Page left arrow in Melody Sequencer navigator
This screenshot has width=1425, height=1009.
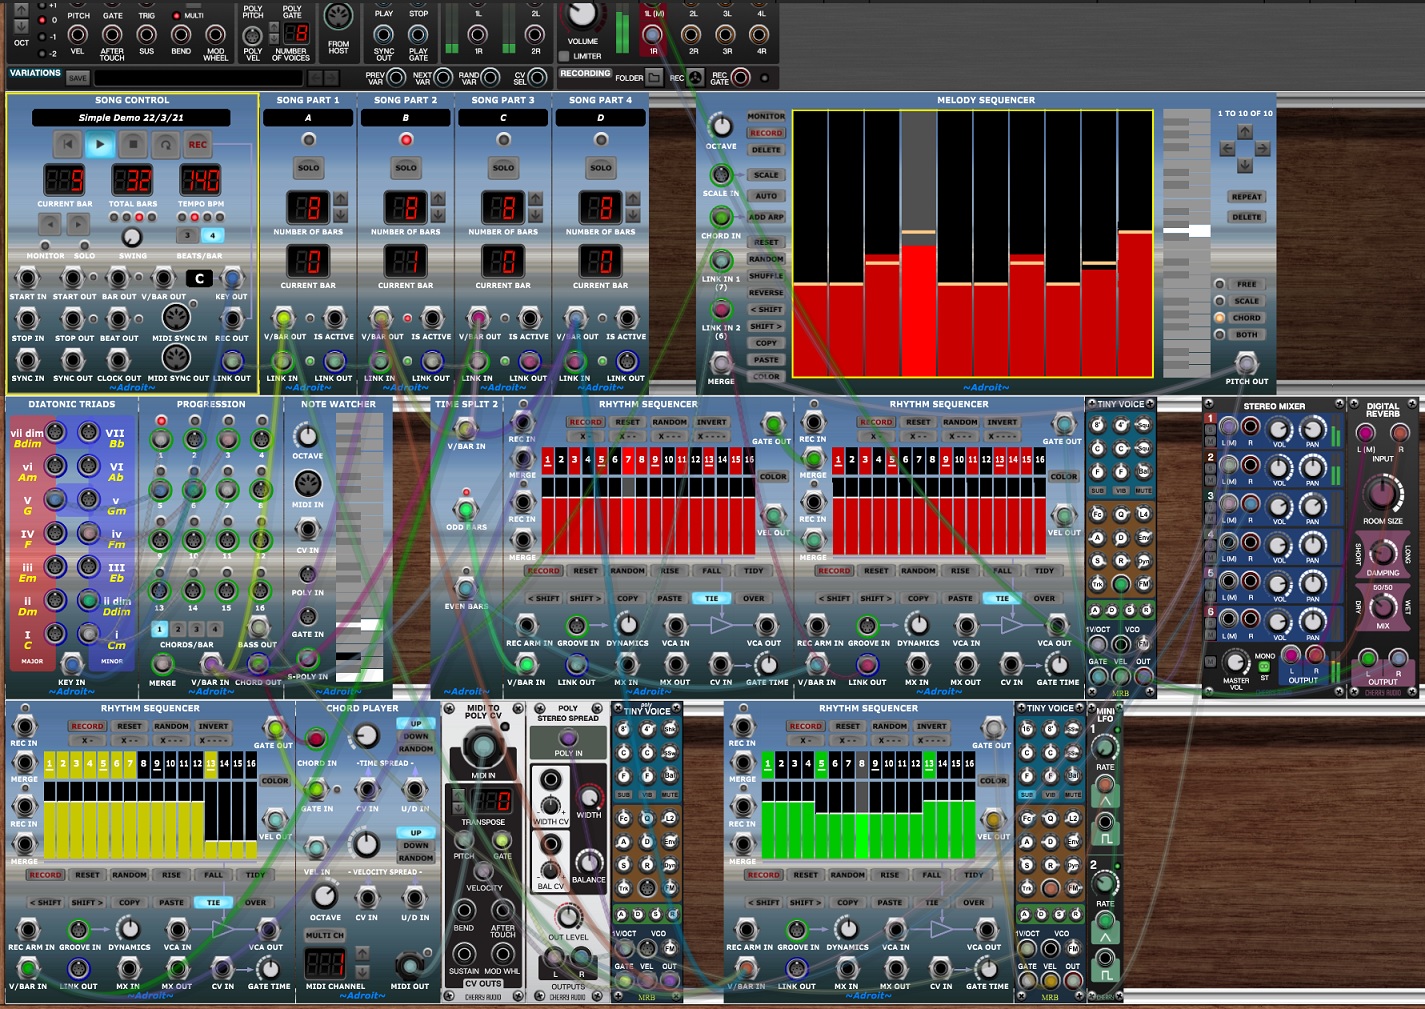click(1227, 149)
